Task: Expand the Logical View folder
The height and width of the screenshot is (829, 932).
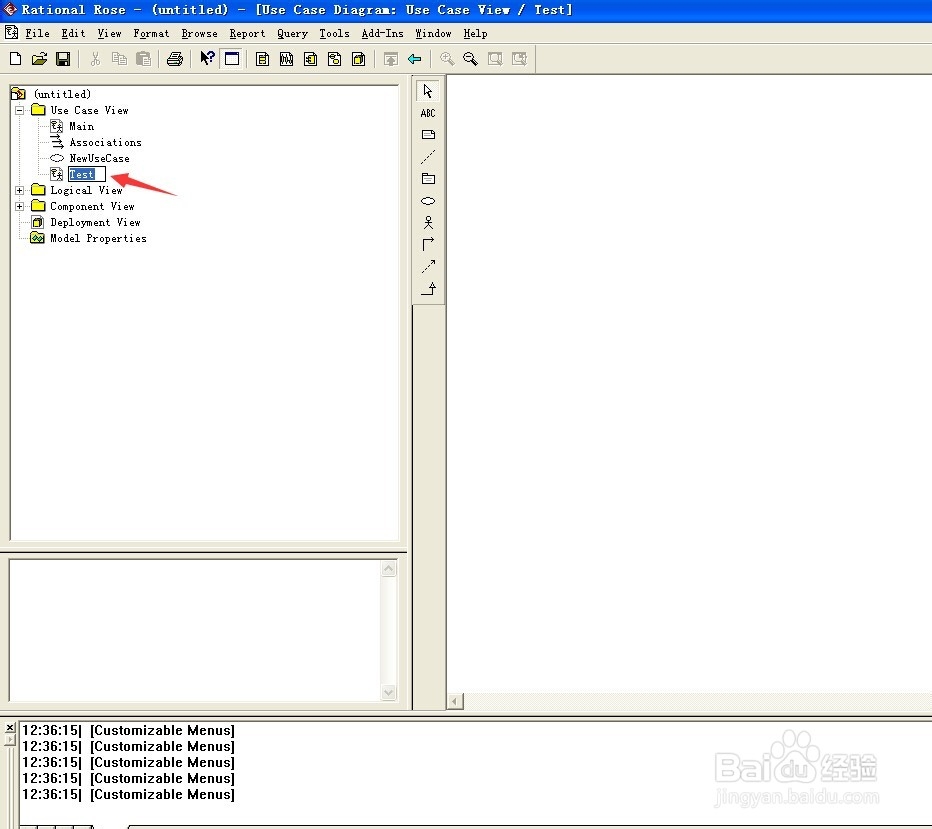Action: click(20, 190)
